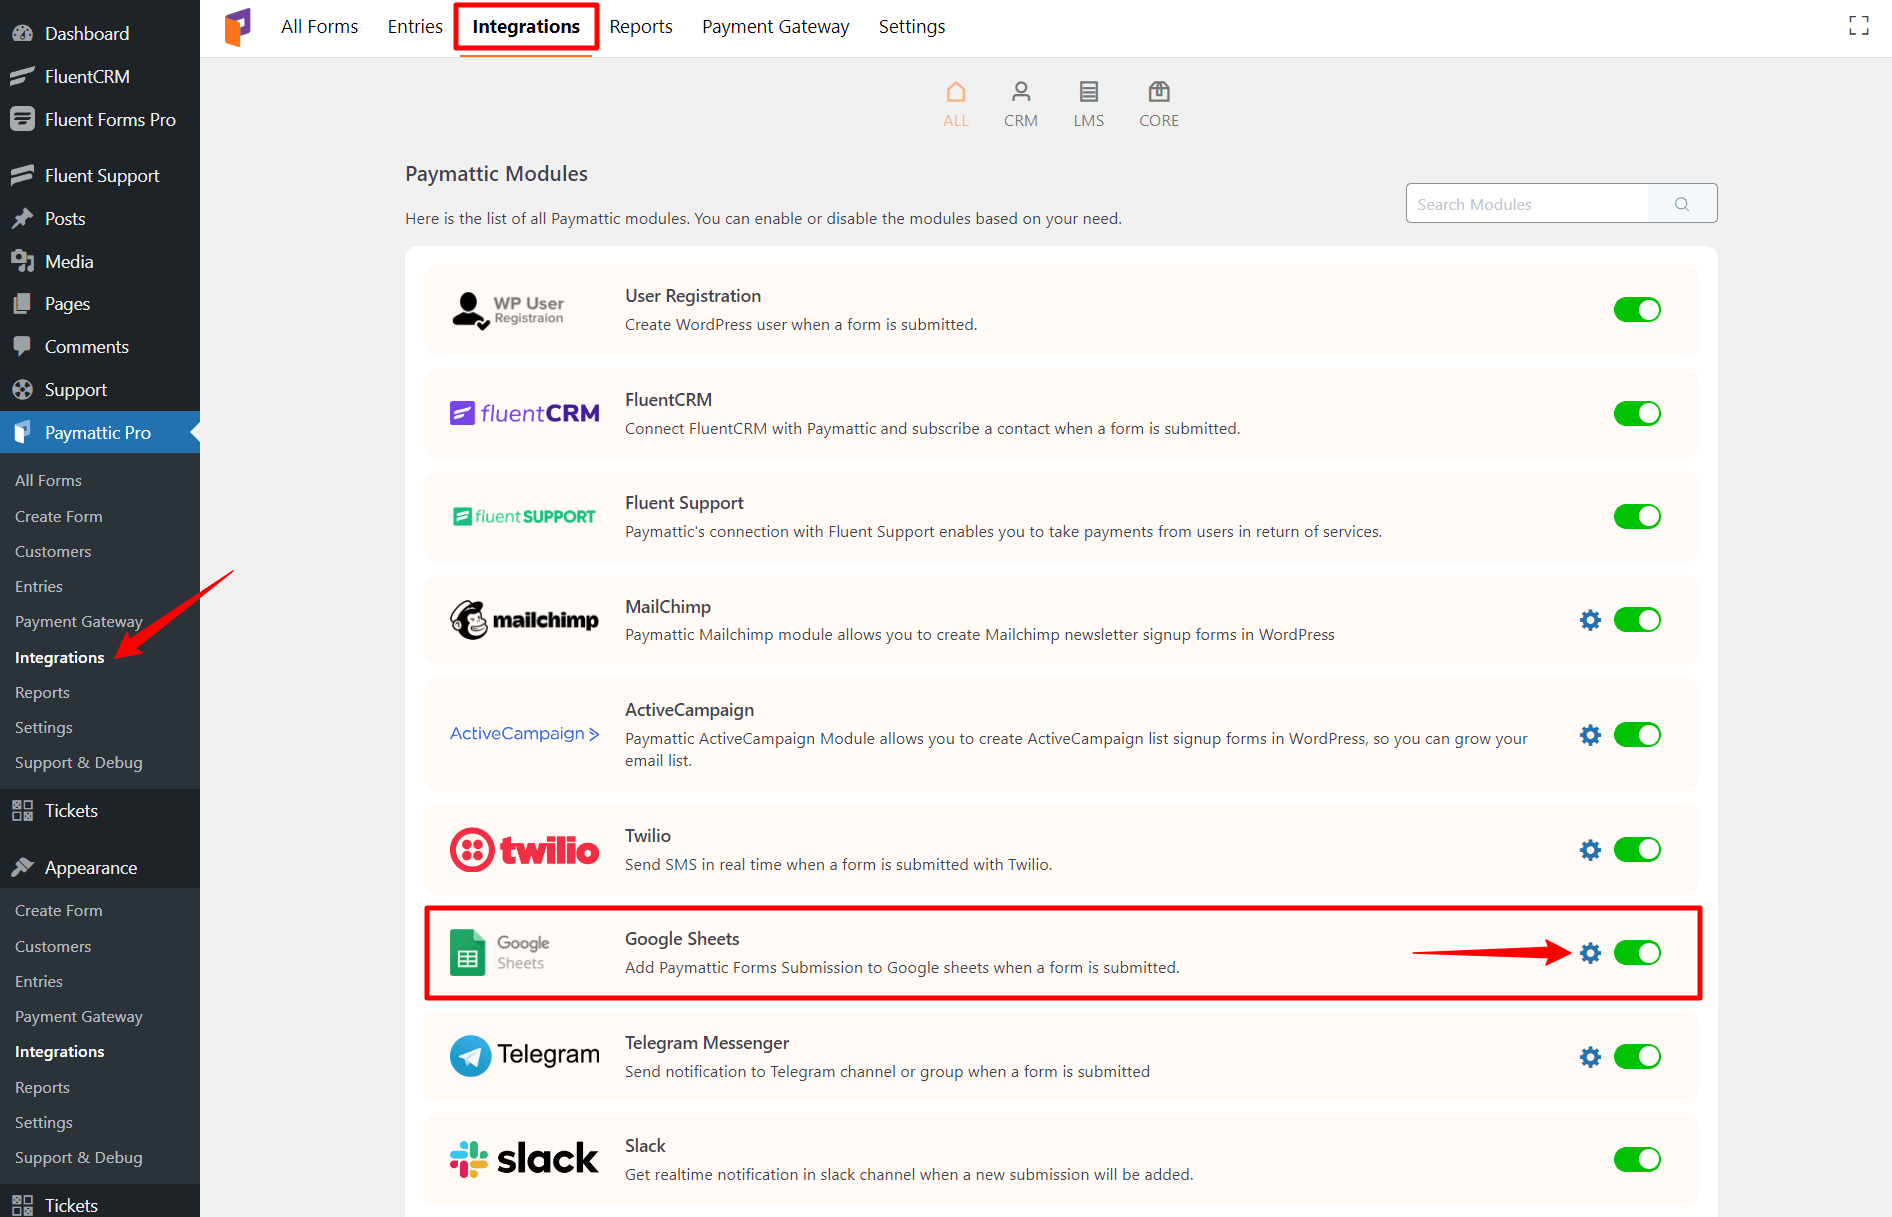Viewport: 1892px width, 1217px height.
Task: Click the WP User Registration logo
Action: (508, 310)
